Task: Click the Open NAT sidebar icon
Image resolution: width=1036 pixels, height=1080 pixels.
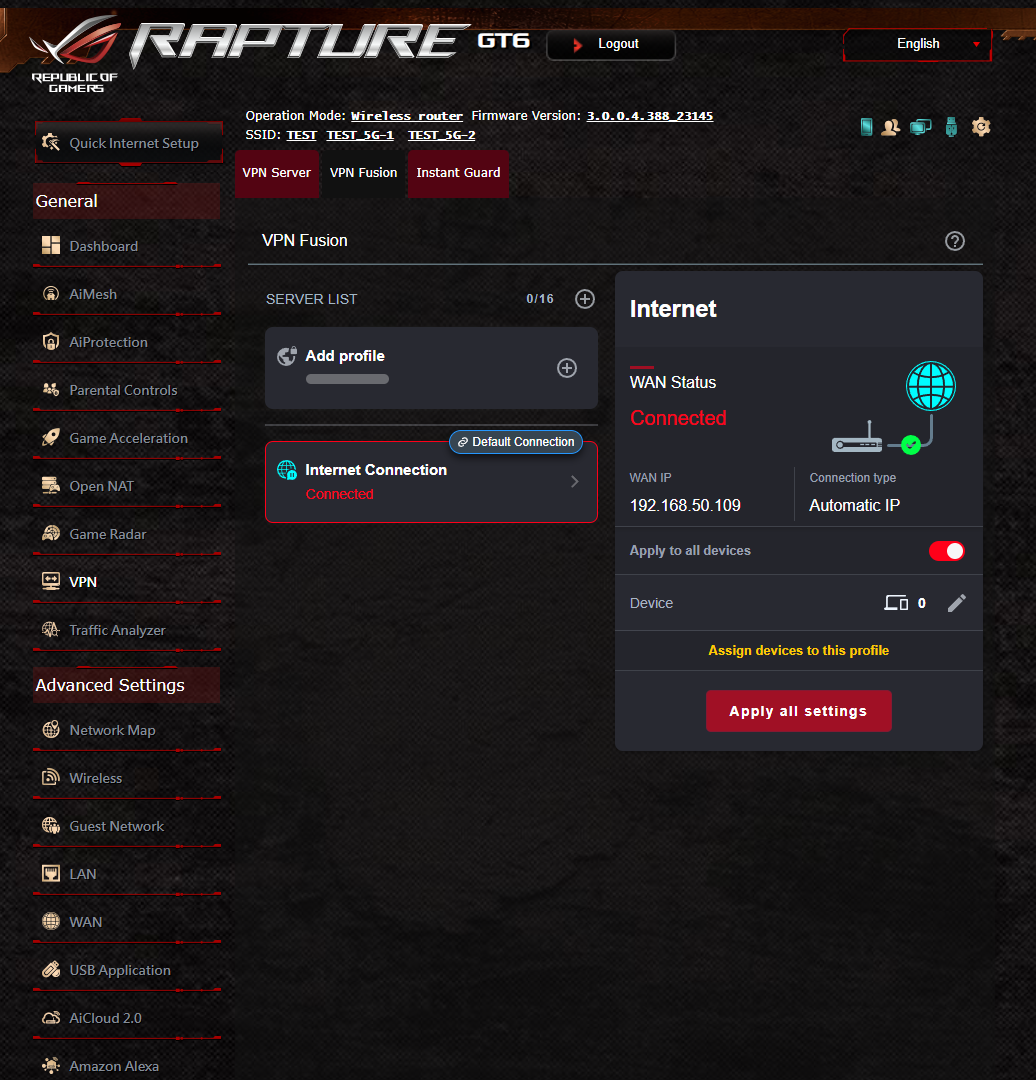Action: pos(50,486)
